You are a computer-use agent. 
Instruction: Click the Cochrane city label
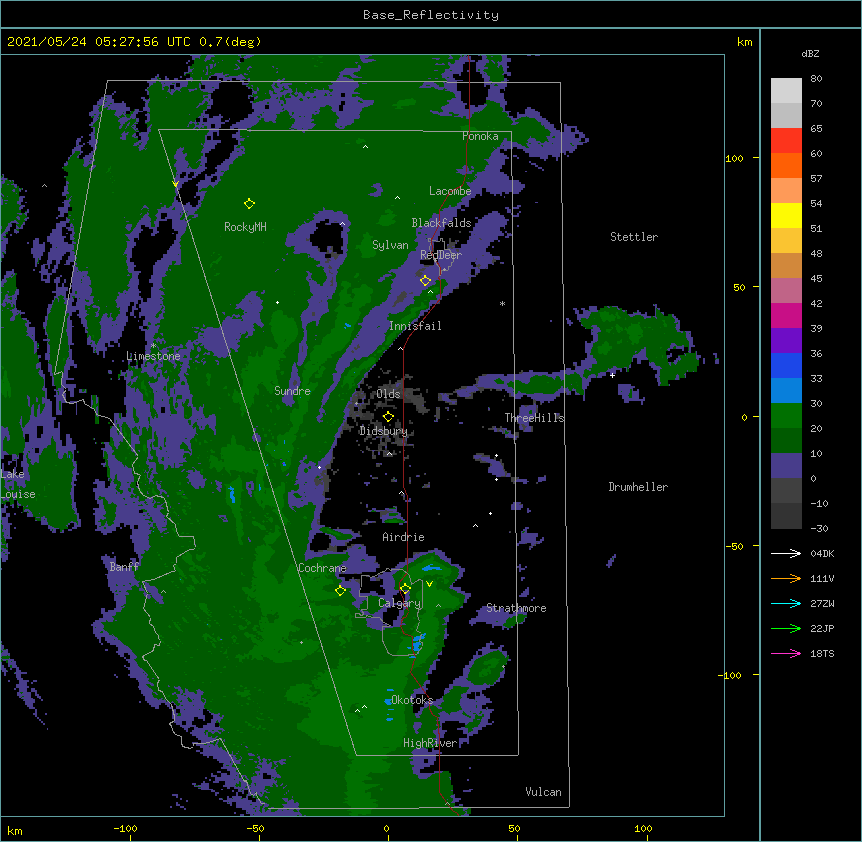pos(322,568)
